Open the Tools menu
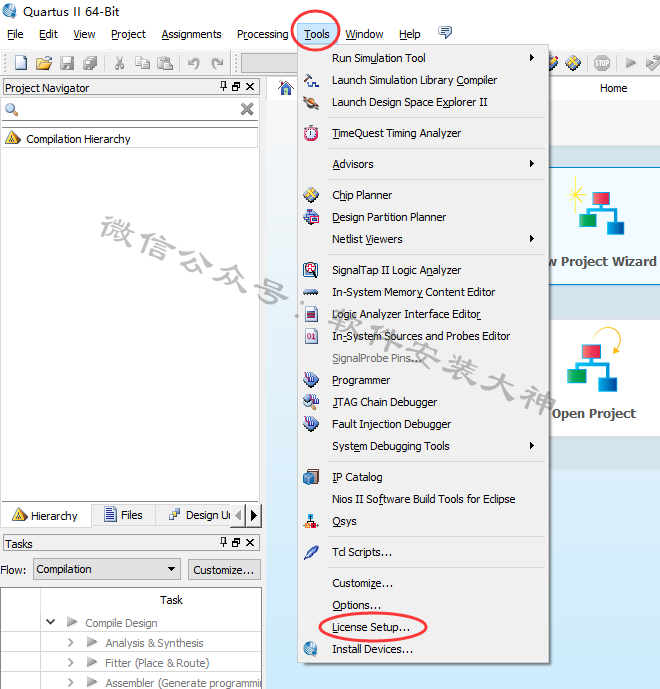660x689 pixels. [x=316, y=34]
